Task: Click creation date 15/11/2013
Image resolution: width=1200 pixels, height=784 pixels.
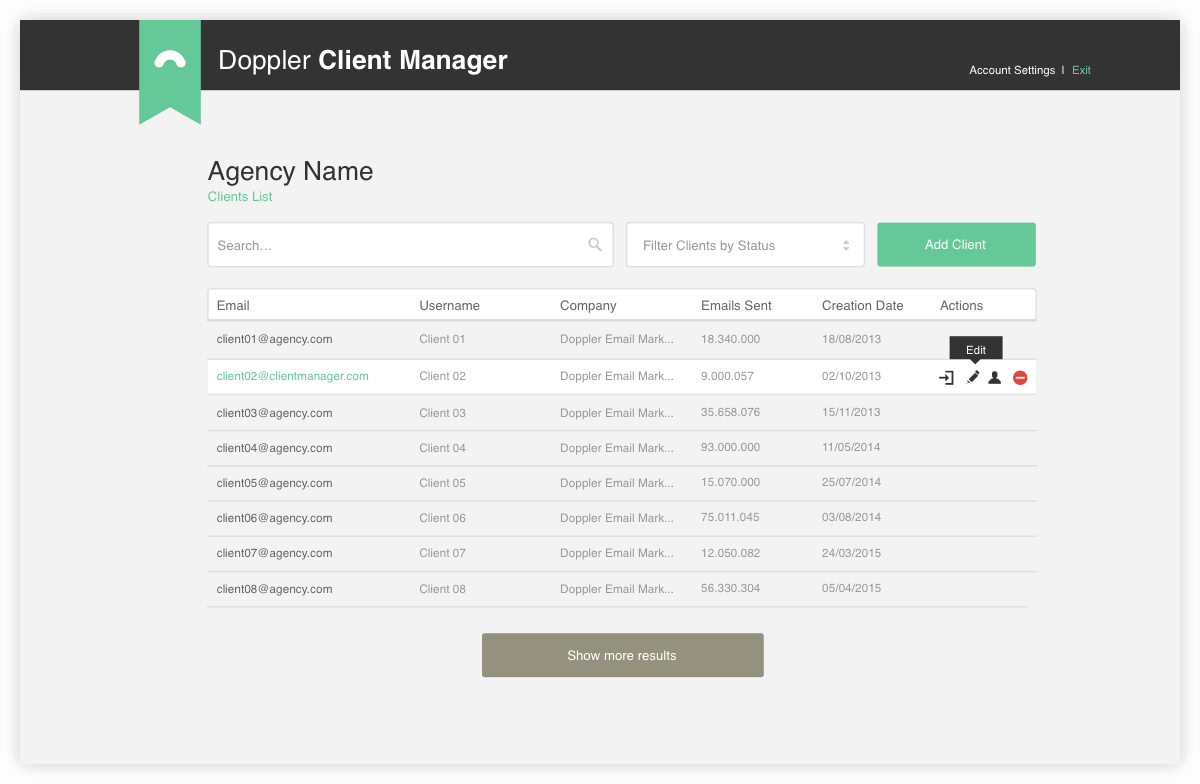Action: (852, 412)
